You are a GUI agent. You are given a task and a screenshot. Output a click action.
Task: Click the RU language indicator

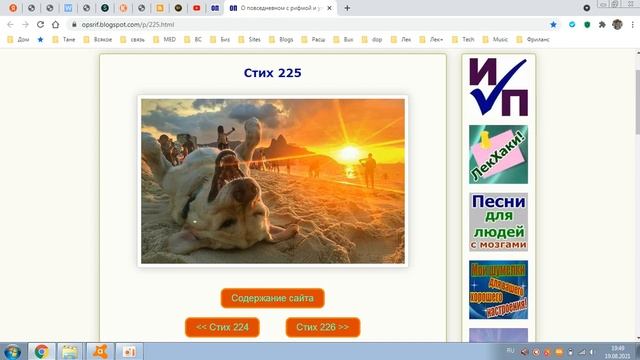[510, 351]
